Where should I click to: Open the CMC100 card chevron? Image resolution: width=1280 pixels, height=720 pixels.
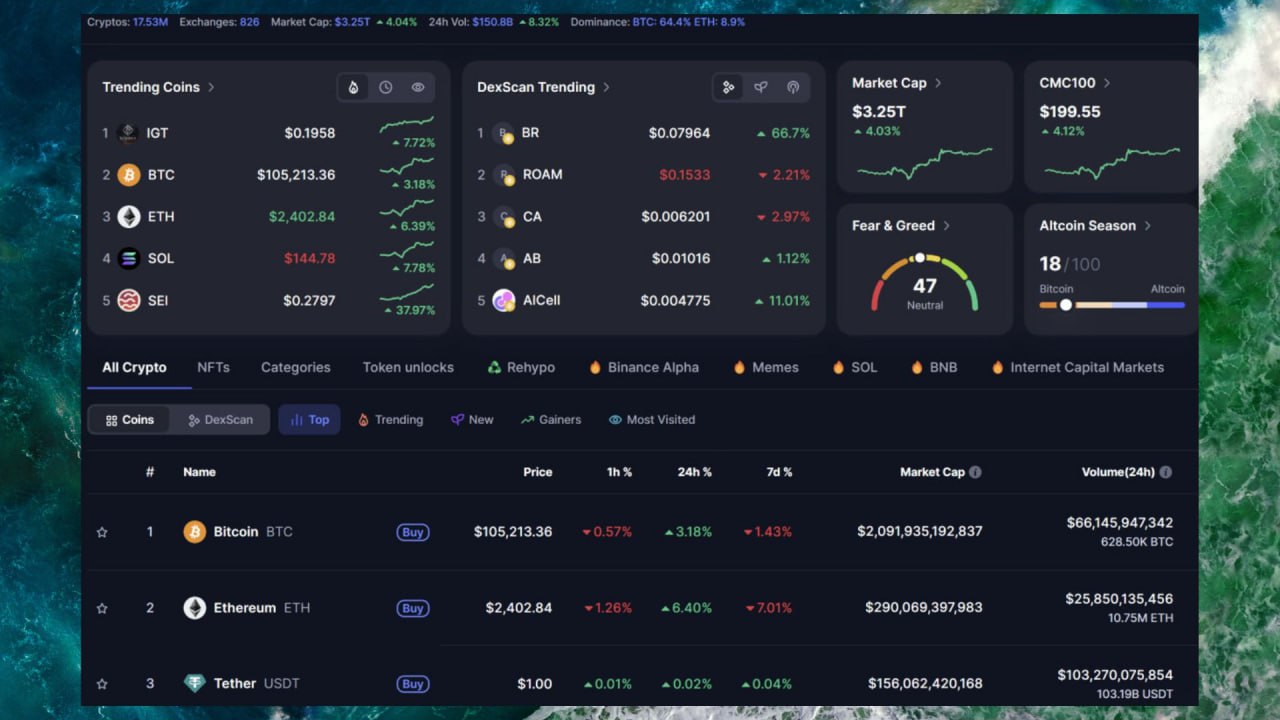1106,83
